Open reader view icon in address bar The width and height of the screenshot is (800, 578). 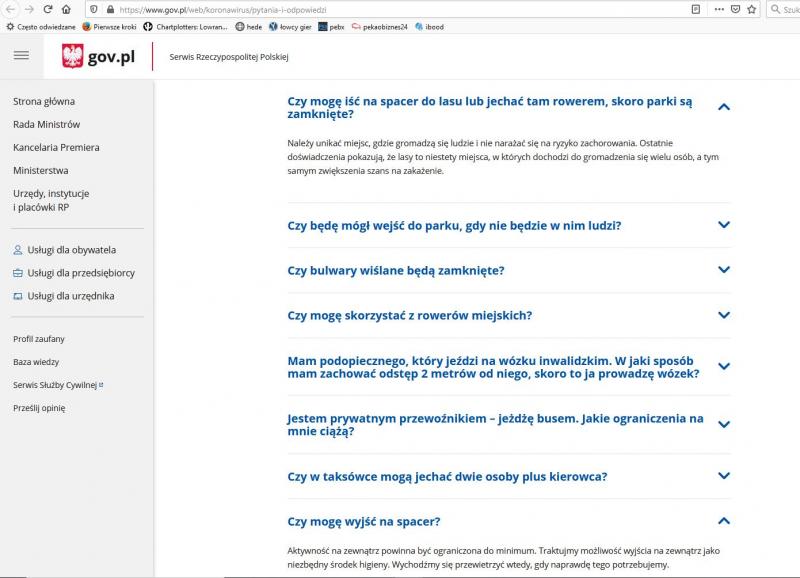695,9
